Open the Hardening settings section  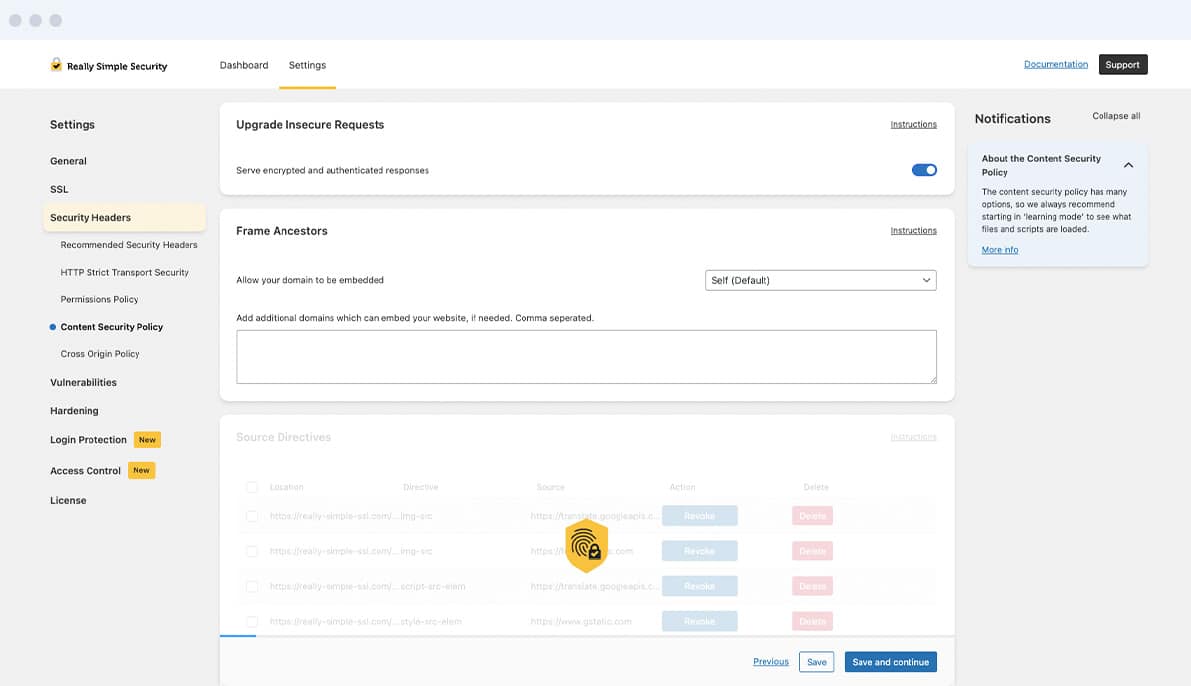coord(74,411)
